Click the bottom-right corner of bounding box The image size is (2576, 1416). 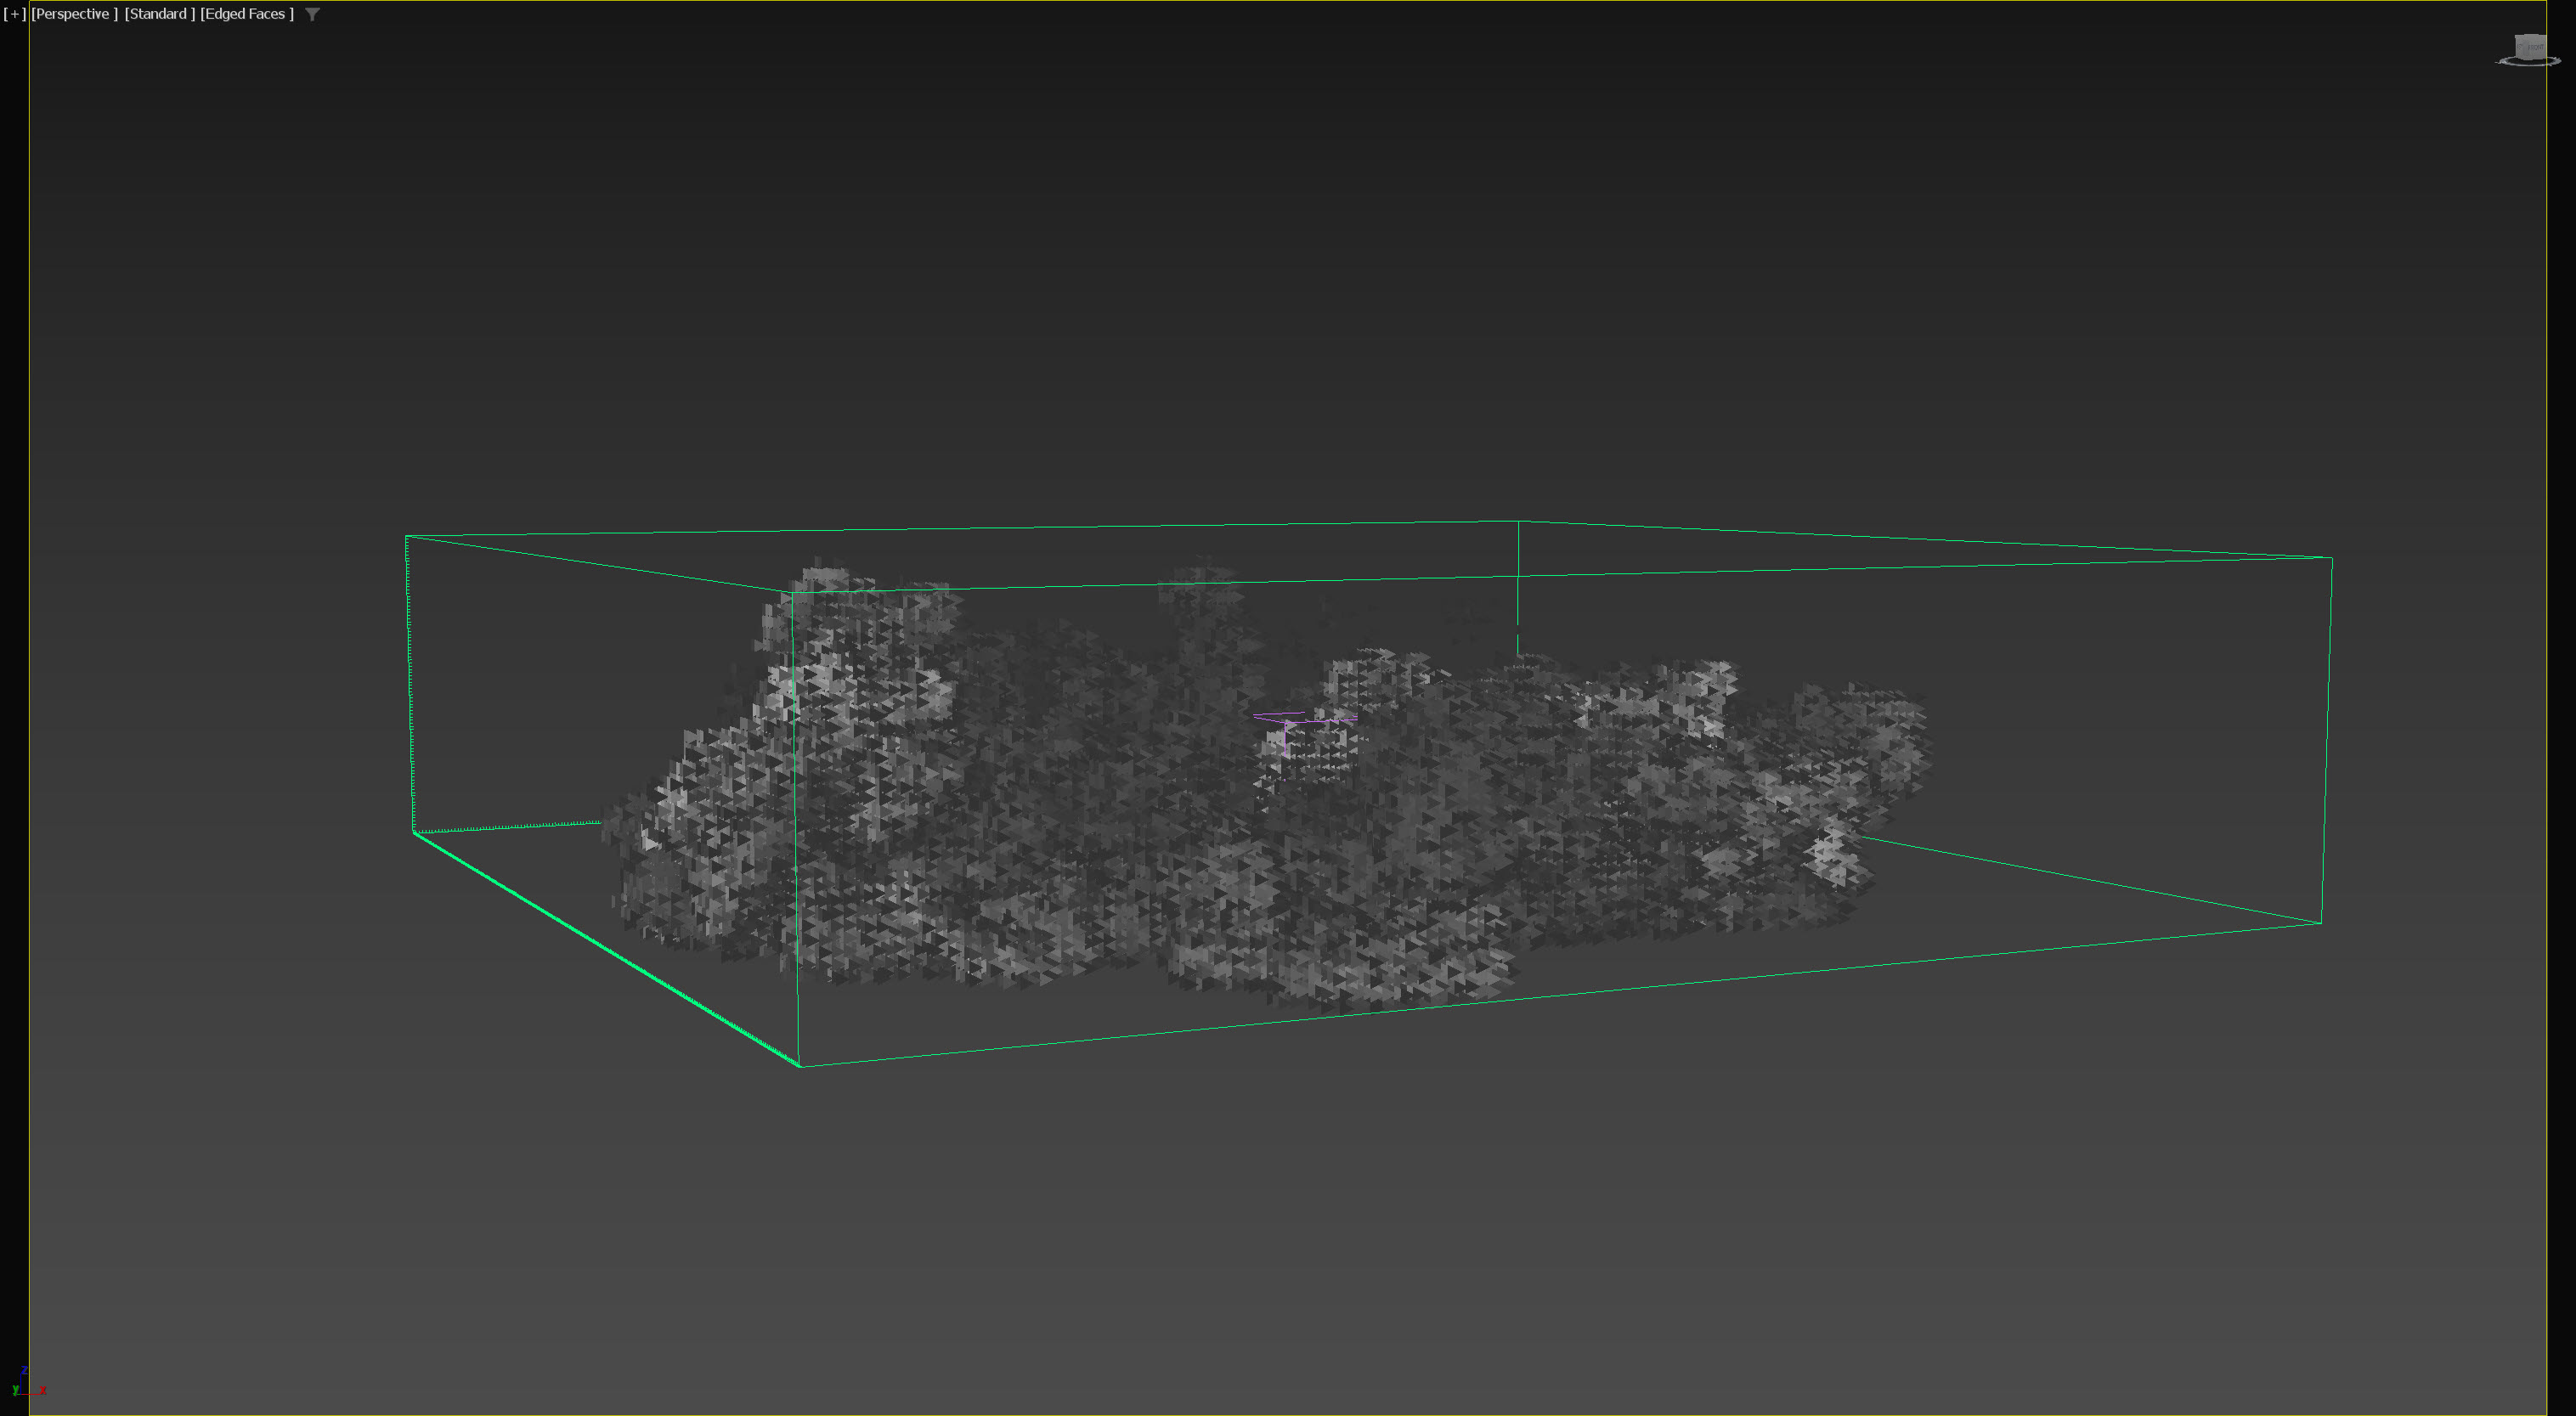[x=2320, y=923]
